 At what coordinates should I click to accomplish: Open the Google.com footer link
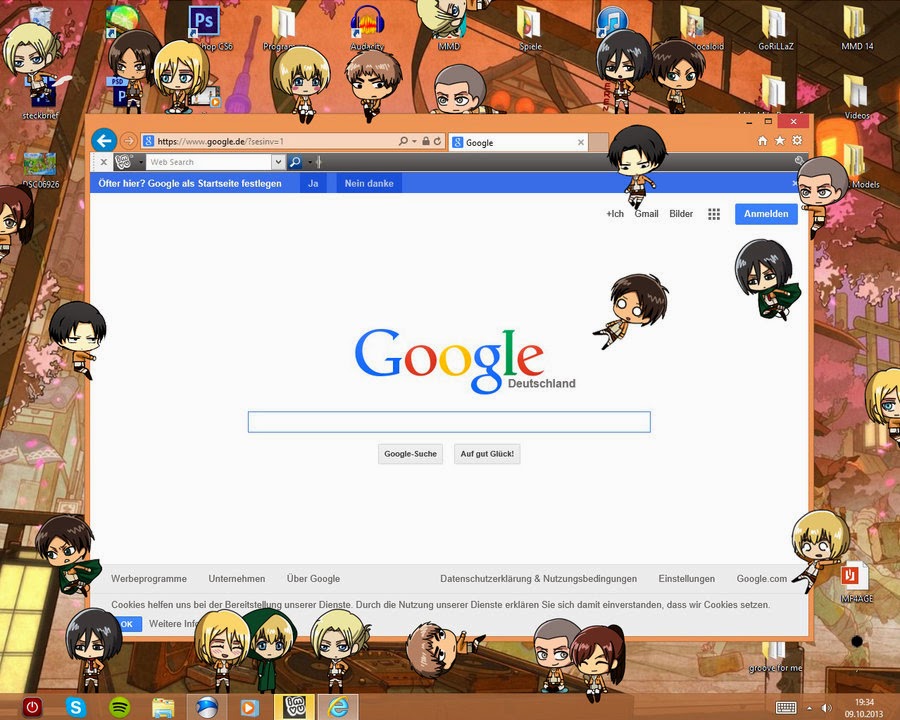click(x=762, y=579)
